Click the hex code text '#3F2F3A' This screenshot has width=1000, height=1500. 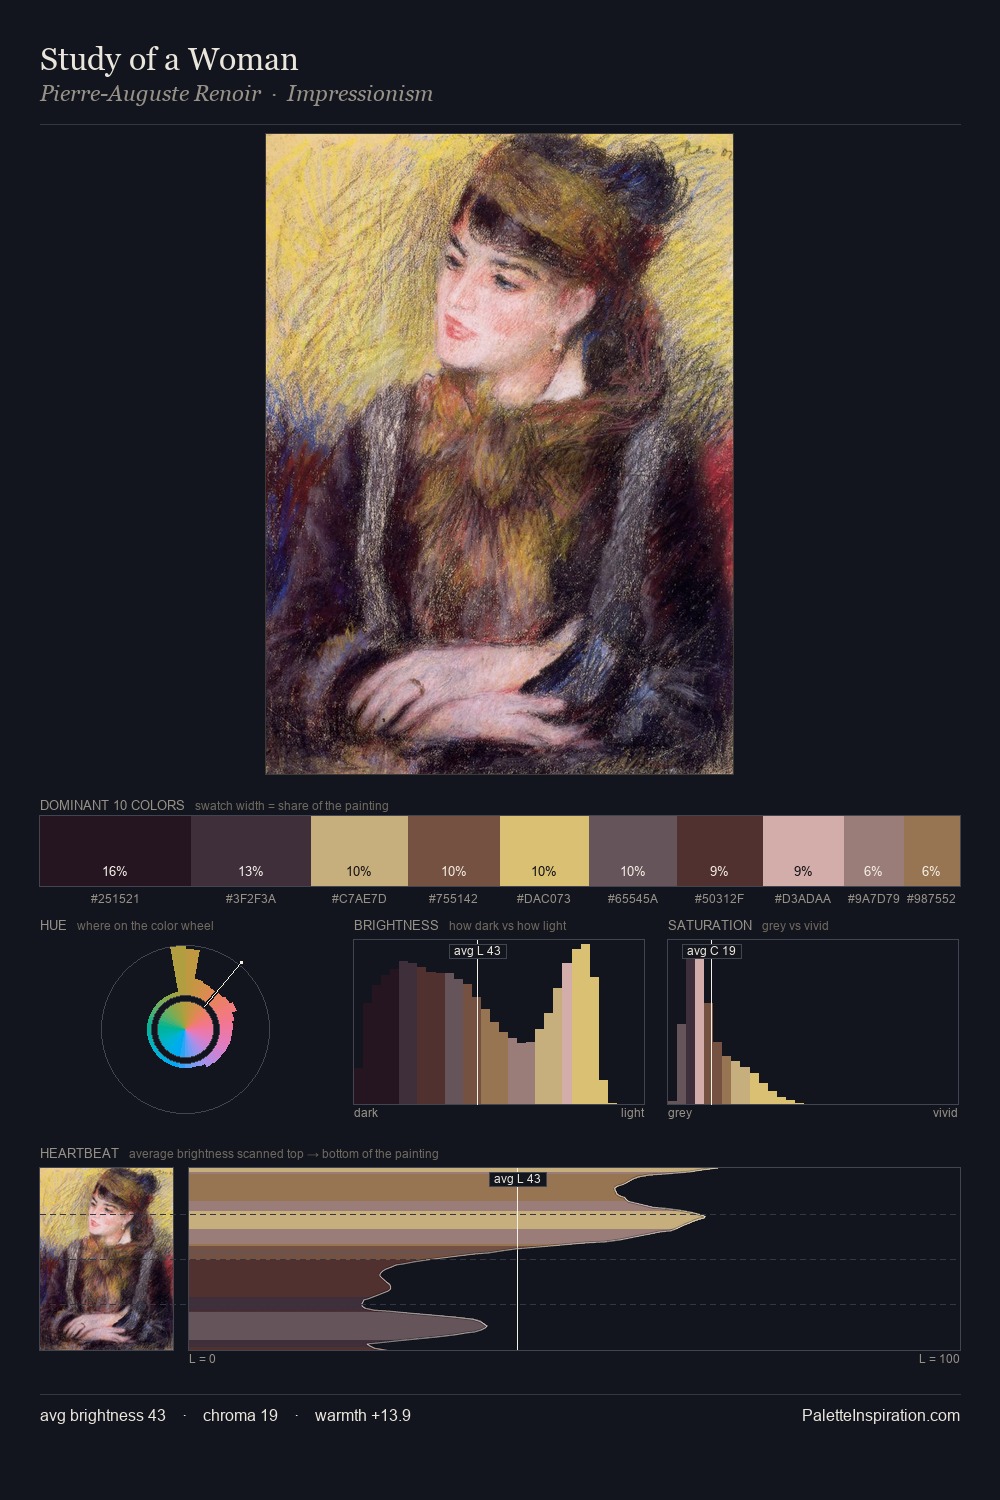(x=251, y=899)
